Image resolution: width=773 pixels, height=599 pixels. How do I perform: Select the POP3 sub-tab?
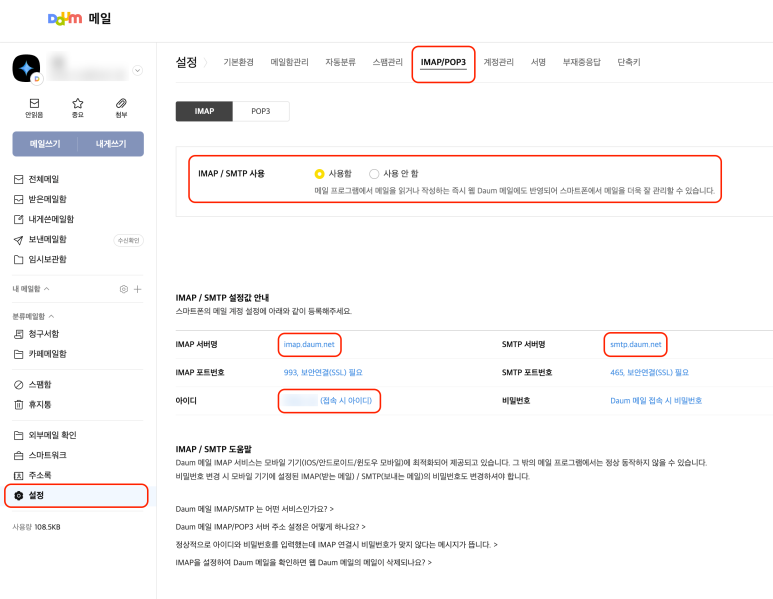(x=261, y=111)
